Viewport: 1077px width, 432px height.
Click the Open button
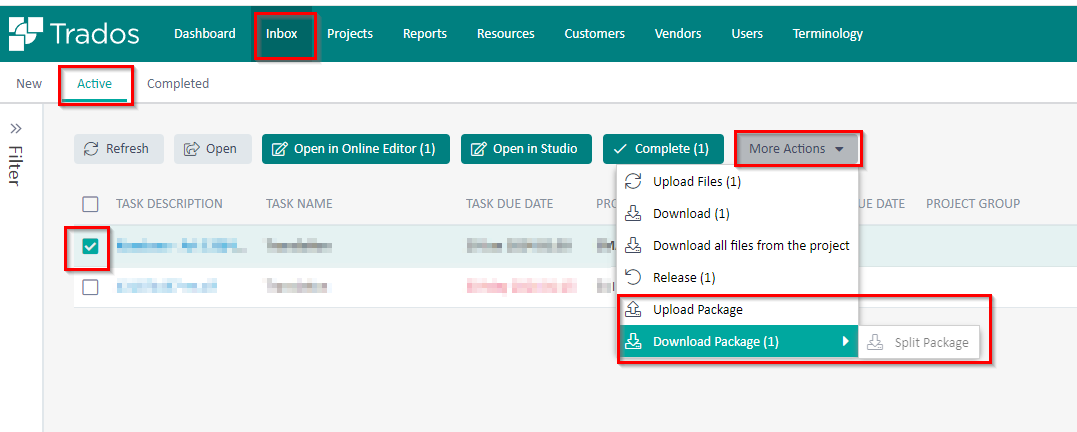coord(213,149)
